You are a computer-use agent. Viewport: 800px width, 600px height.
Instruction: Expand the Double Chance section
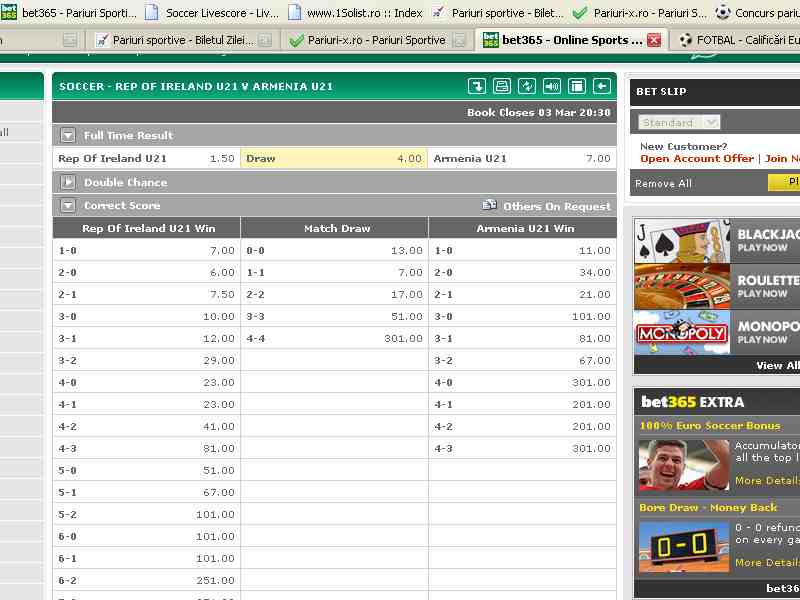coord(68,182)
